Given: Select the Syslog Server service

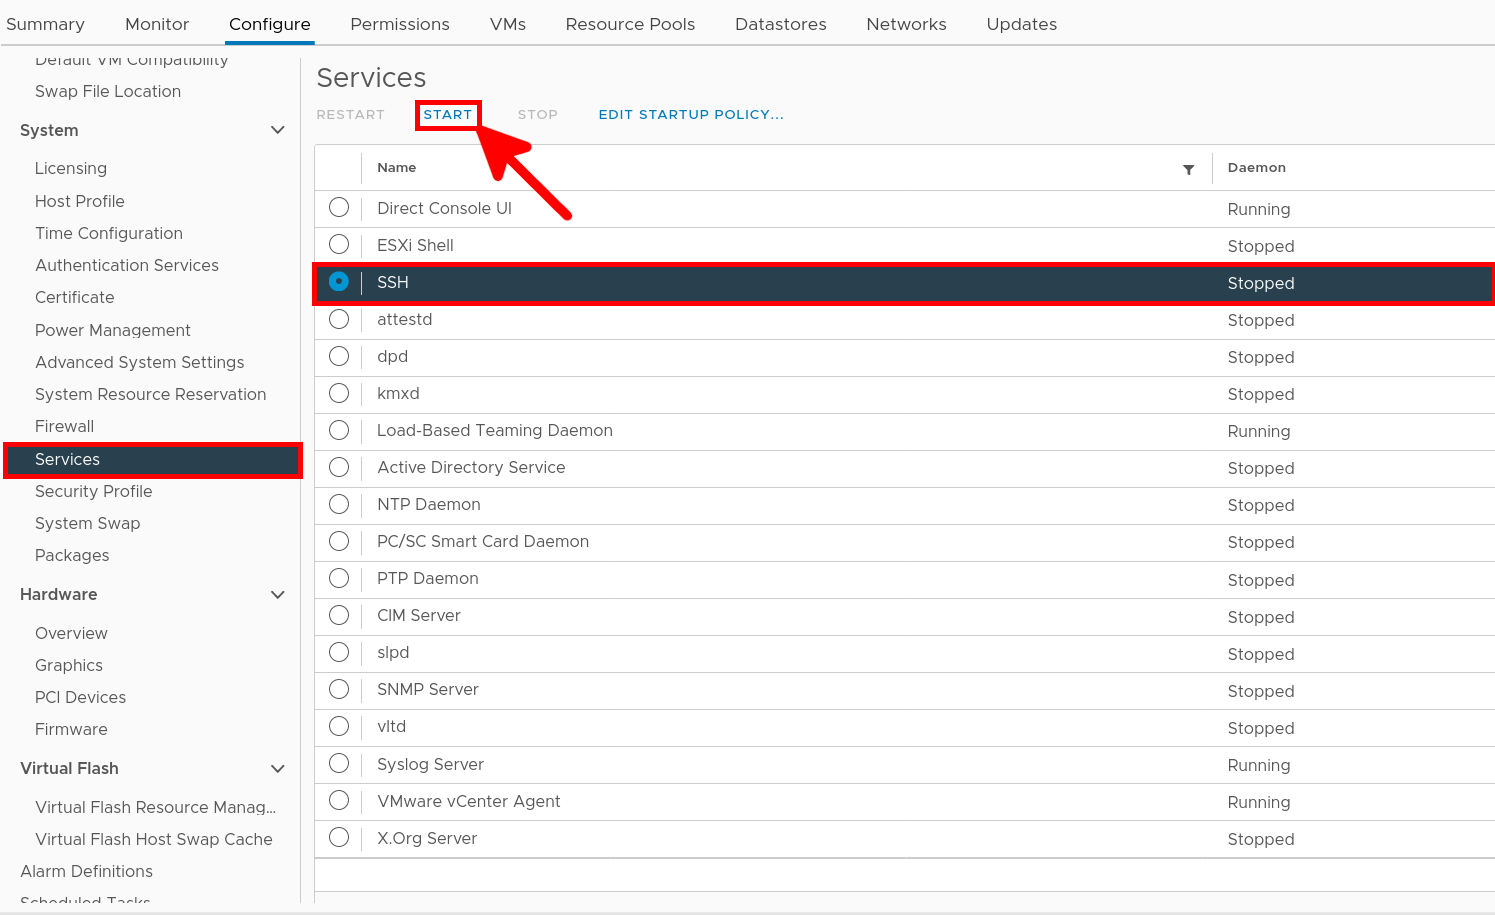Looking at the screenshot, I should [x=338, y=764].
